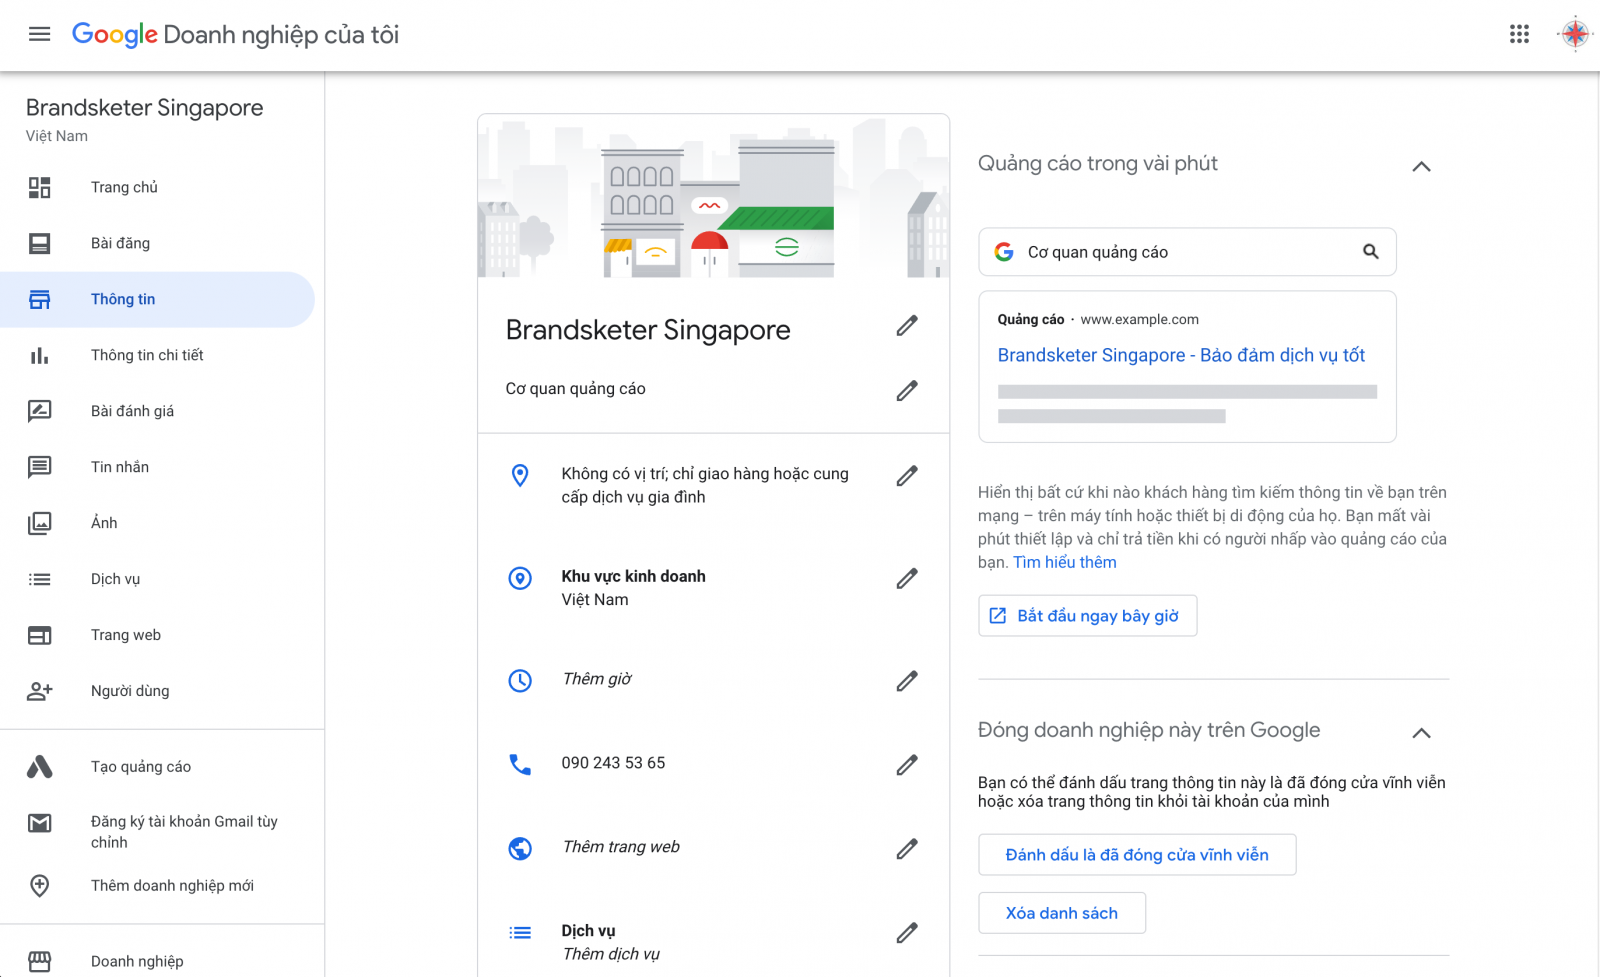Click the Doanh nghiệp store icon
The width and height of the screenshot is (1600, 977).
click(x=39, y=961)
